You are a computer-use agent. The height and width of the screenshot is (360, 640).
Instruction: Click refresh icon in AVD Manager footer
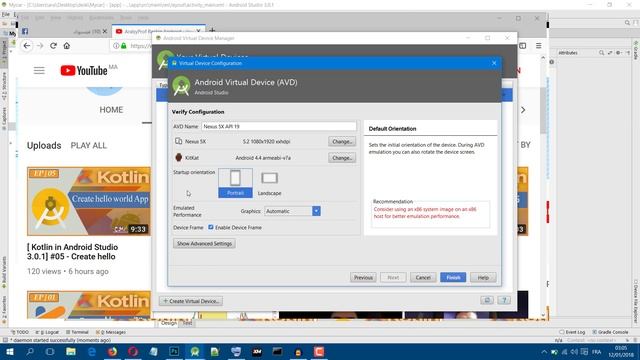(x=487, y=300)
